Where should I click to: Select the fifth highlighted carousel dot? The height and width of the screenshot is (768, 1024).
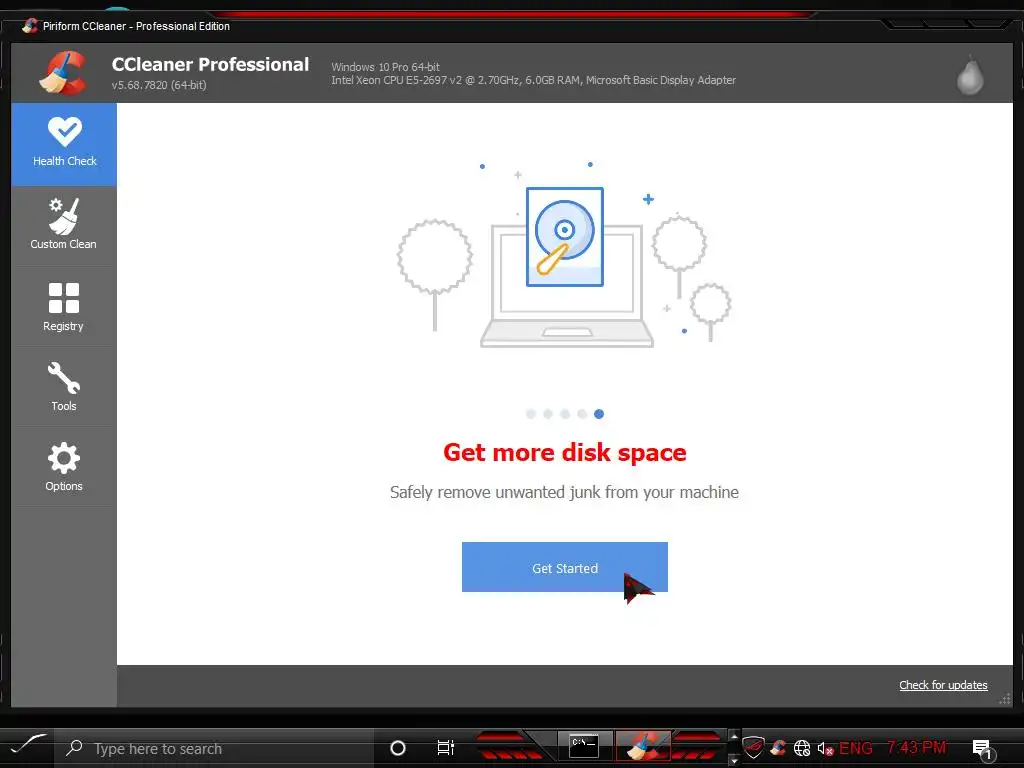click(x=599, y=414)
